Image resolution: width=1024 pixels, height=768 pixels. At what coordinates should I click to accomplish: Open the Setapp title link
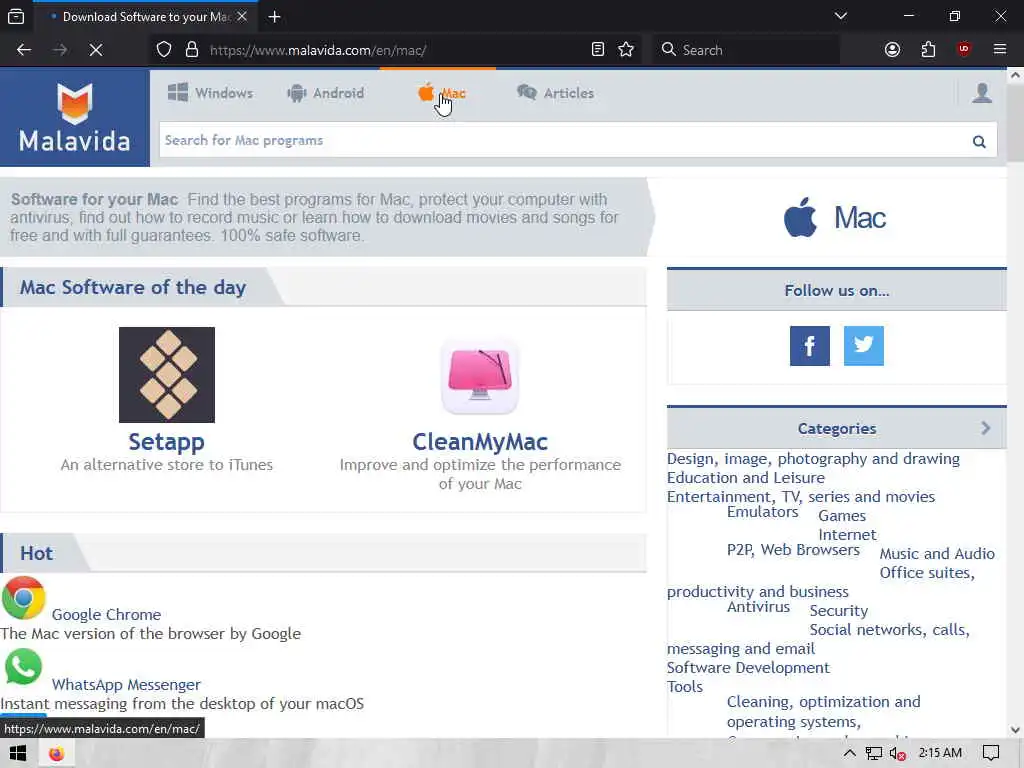(x=167, y=441)
